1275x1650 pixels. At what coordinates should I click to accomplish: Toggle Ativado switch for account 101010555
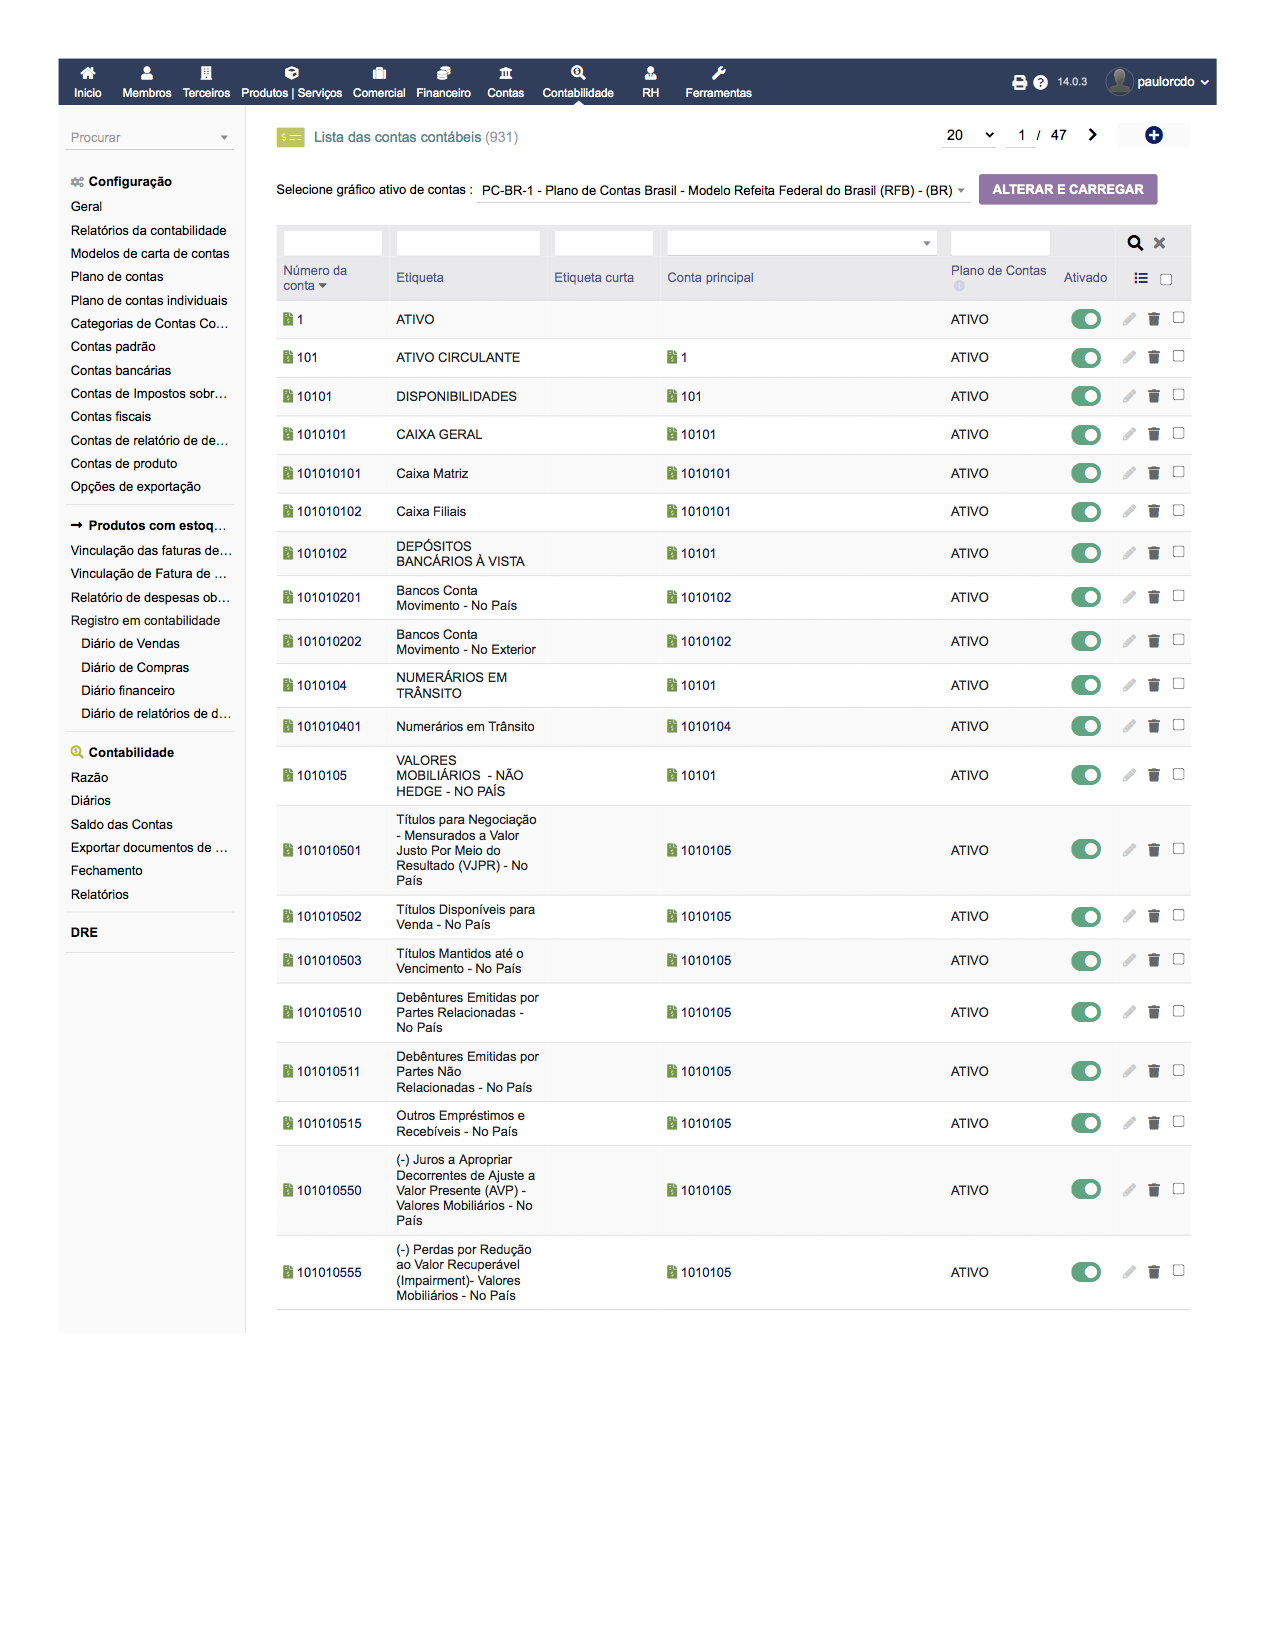[x=1085, y=1272]
